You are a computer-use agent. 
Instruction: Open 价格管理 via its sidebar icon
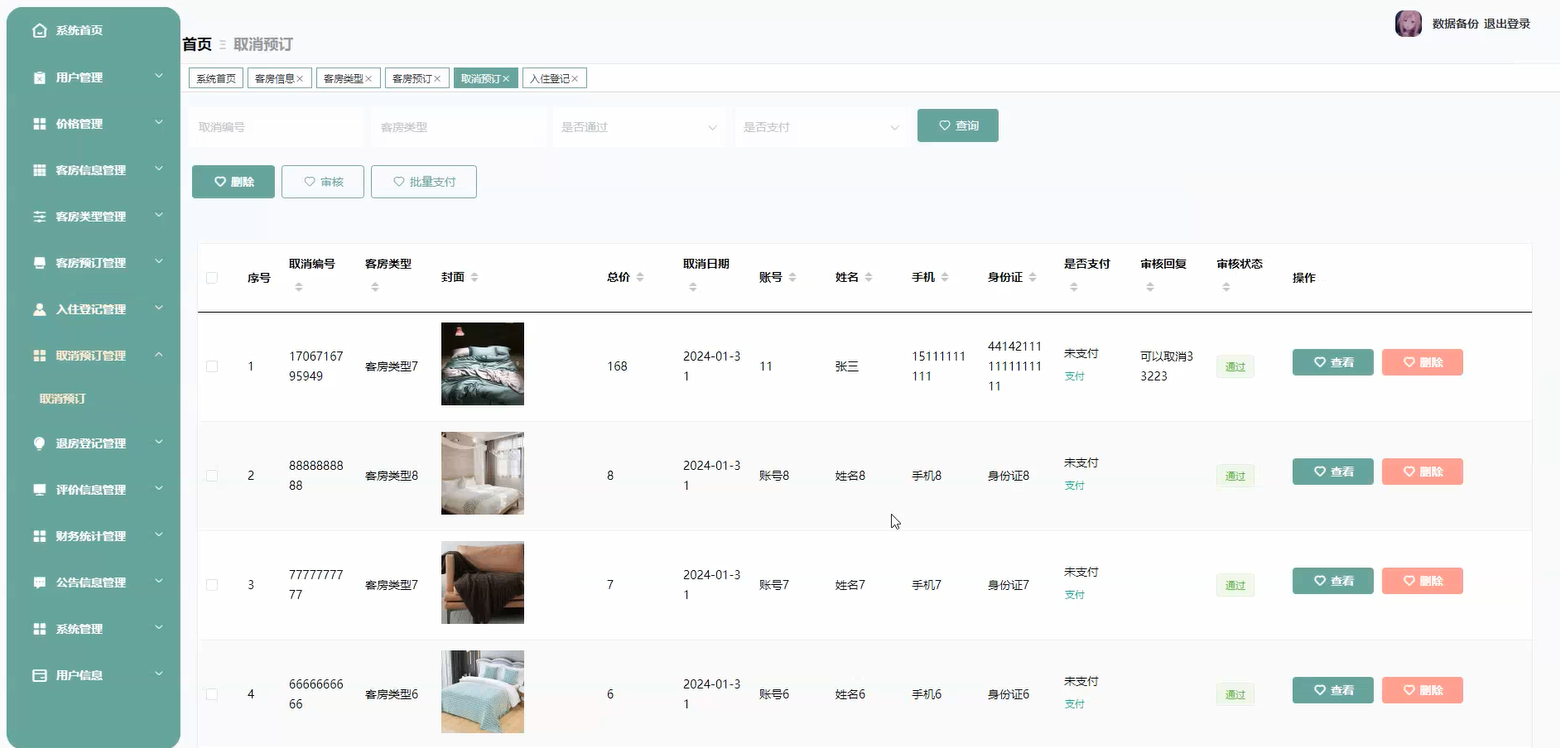pyautogui.click(x=39, y=123)
